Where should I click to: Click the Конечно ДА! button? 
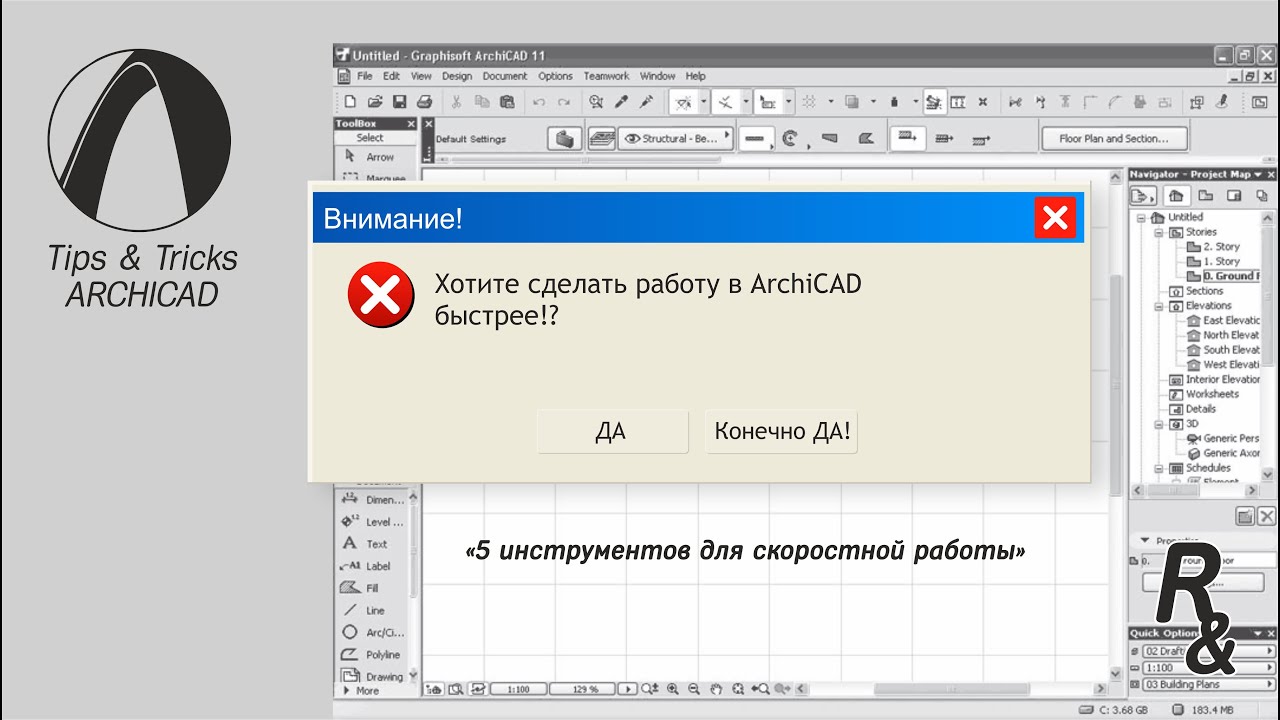coord(782,432)
